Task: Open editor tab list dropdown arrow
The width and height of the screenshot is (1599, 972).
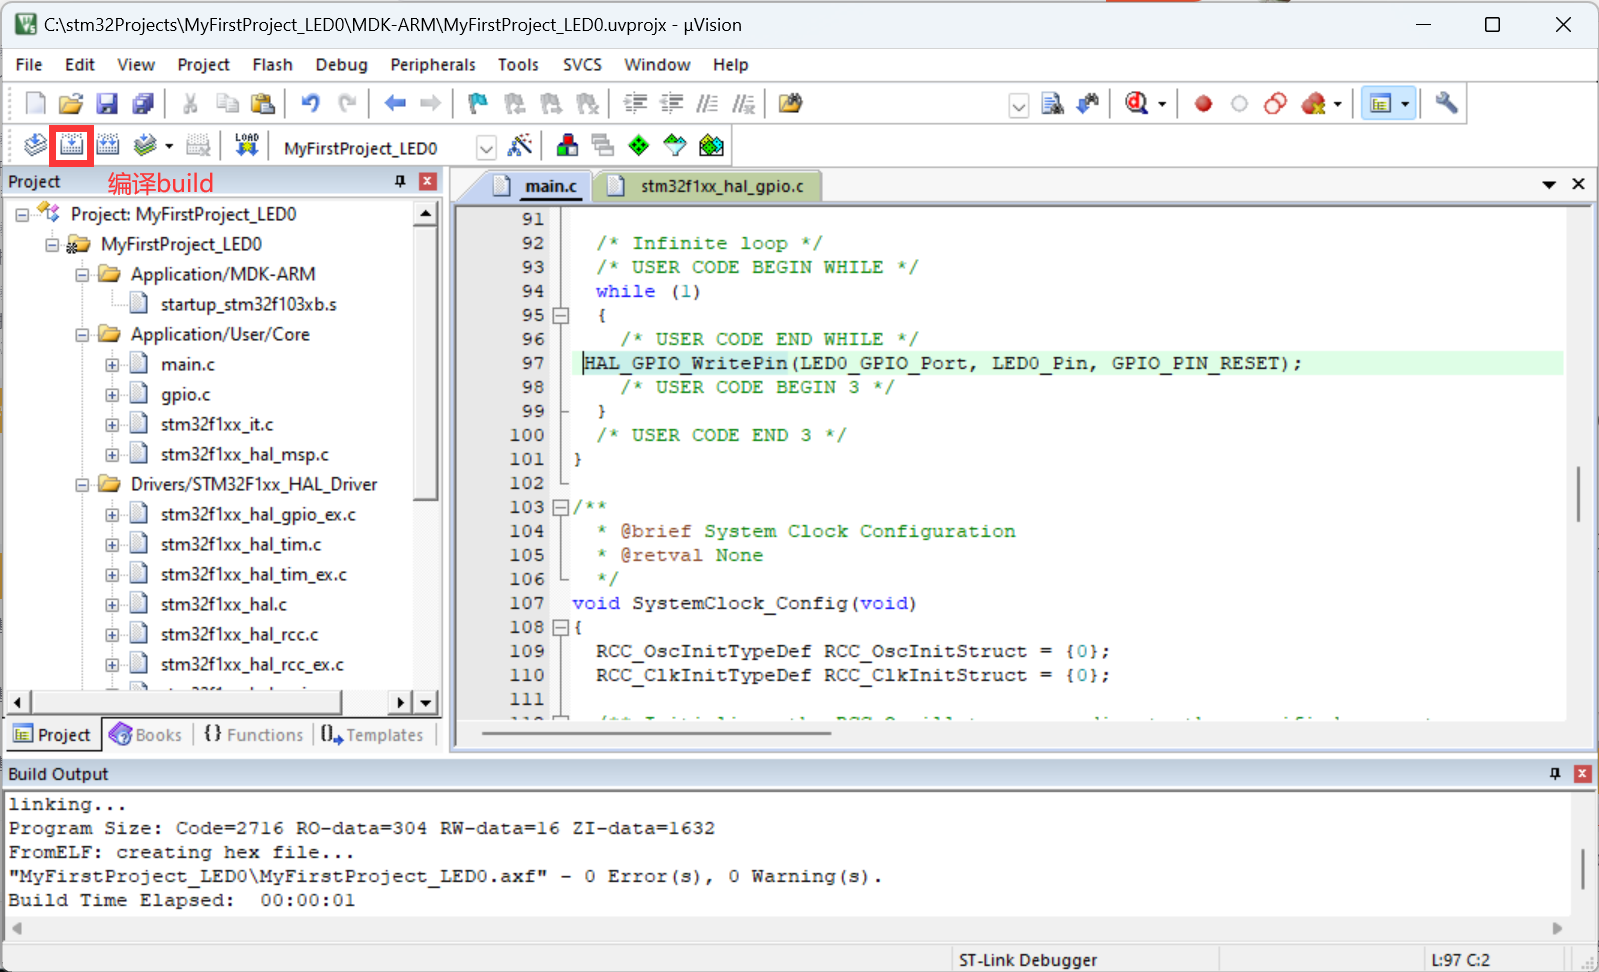Action: (1549, 185)
